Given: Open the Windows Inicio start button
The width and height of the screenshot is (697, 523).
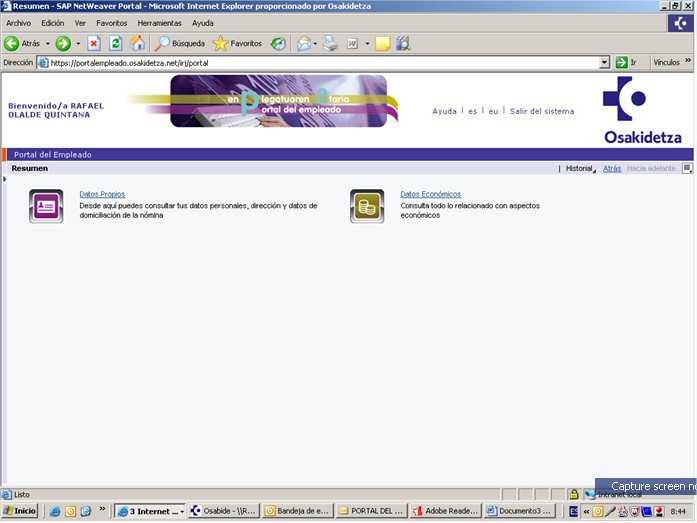Looking at the screenshot, I should tap(20, 511).
